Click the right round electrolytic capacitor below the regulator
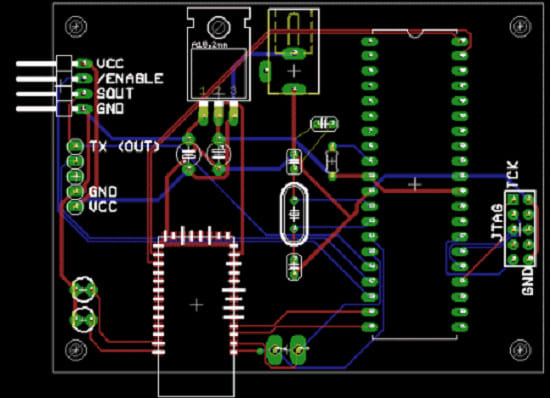The height and width of the screenshot is (398, 550). pos(219,154)
